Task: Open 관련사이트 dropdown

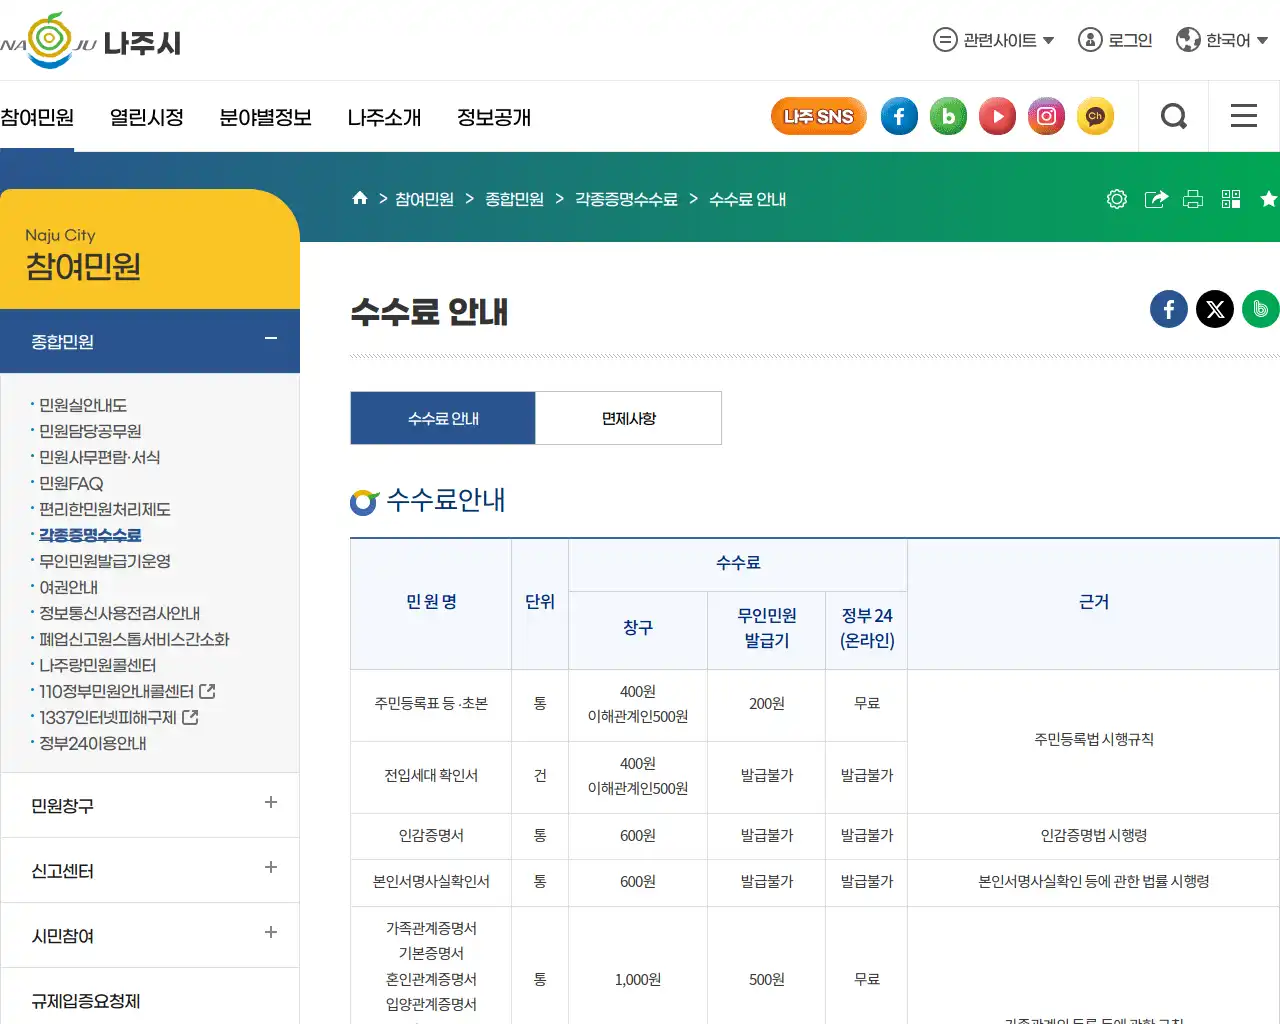Action: coord(994,40)
